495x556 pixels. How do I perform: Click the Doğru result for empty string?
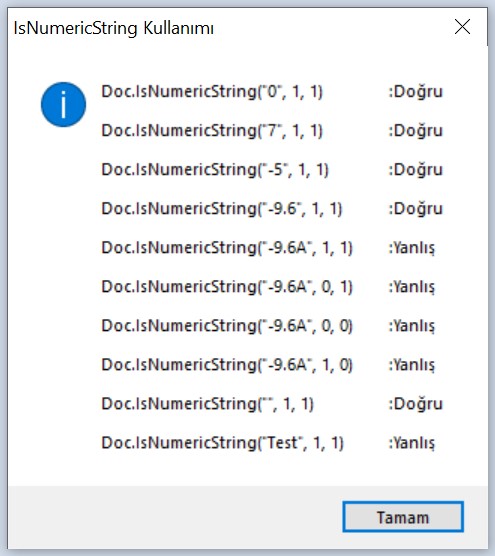pyautogui.click(x=416, y=404)
